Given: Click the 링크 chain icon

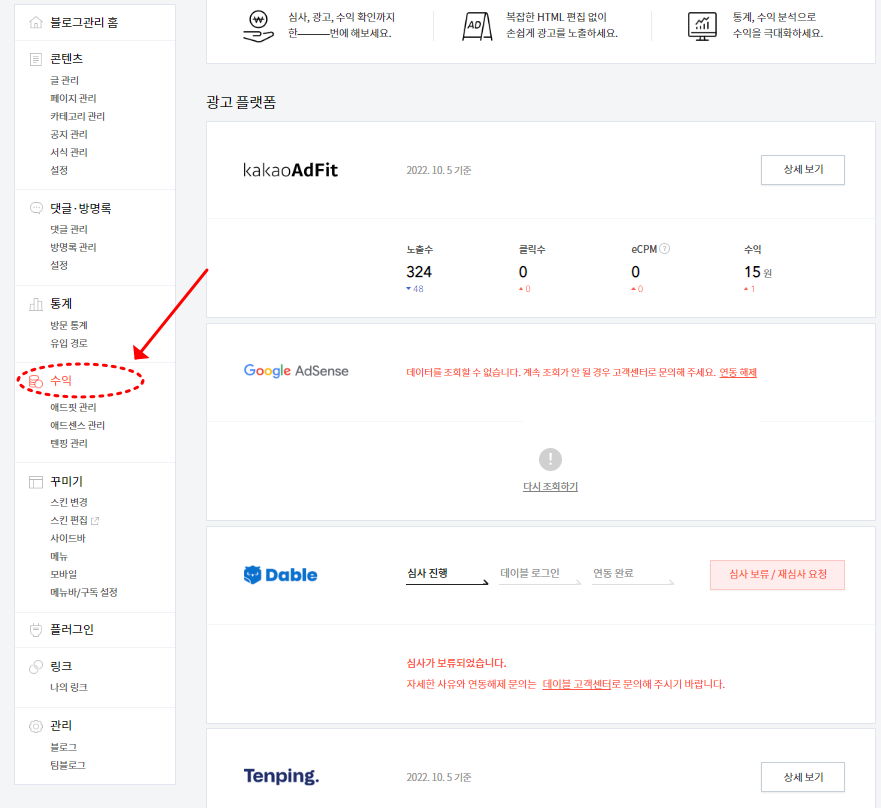Looking at the screenshot, I should click(x=36, y=666).
